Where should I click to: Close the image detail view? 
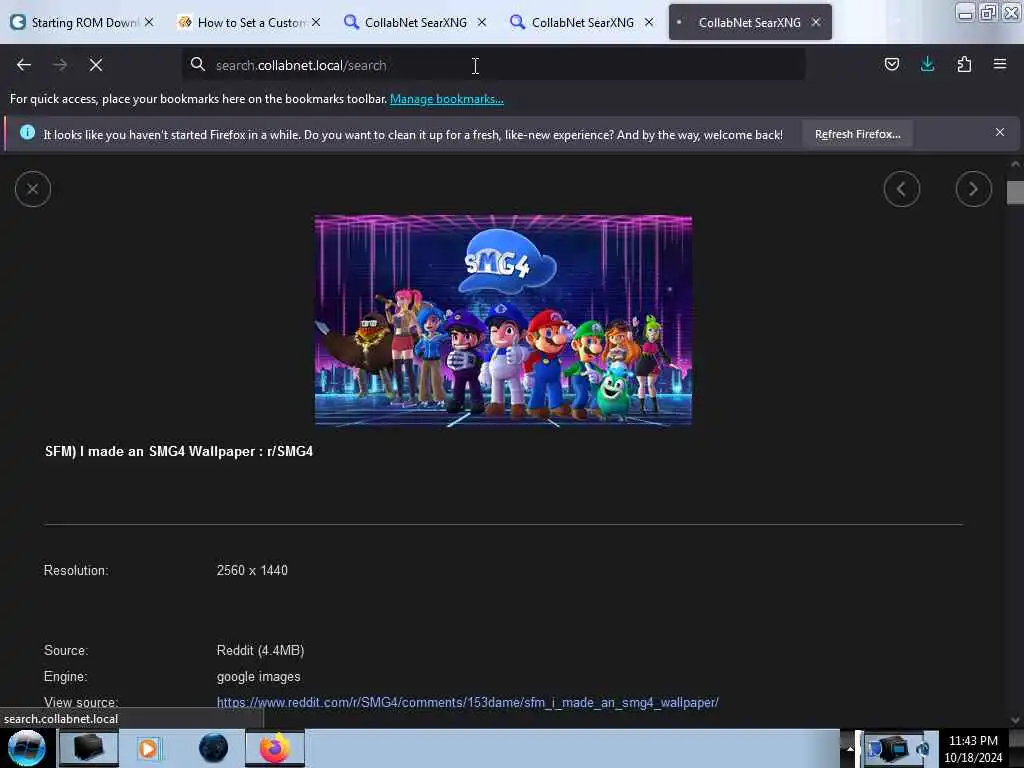coord(33,189)
